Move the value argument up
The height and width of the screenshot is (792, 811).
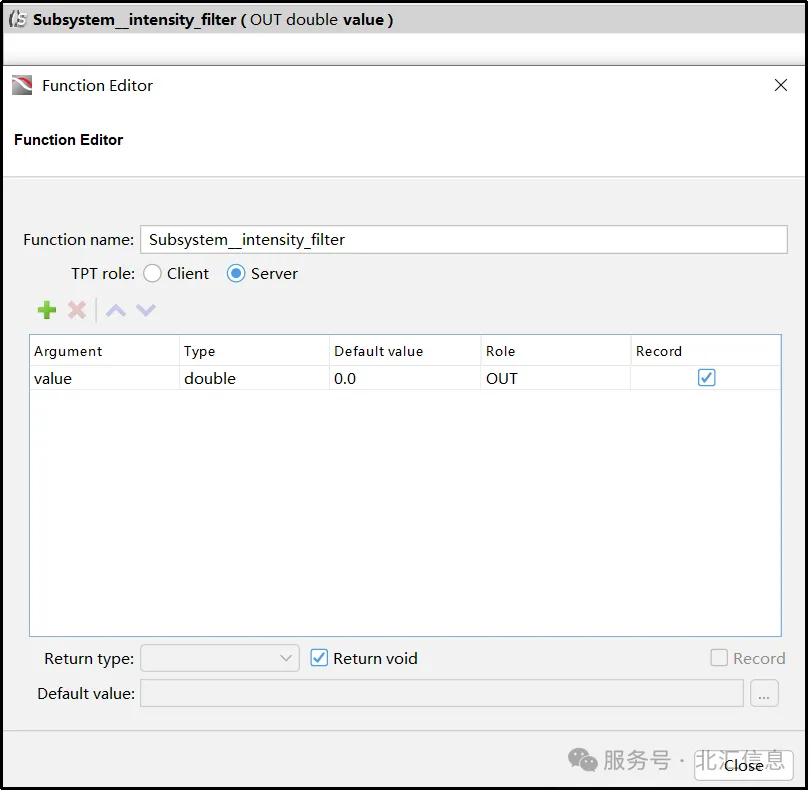(115, 310)
